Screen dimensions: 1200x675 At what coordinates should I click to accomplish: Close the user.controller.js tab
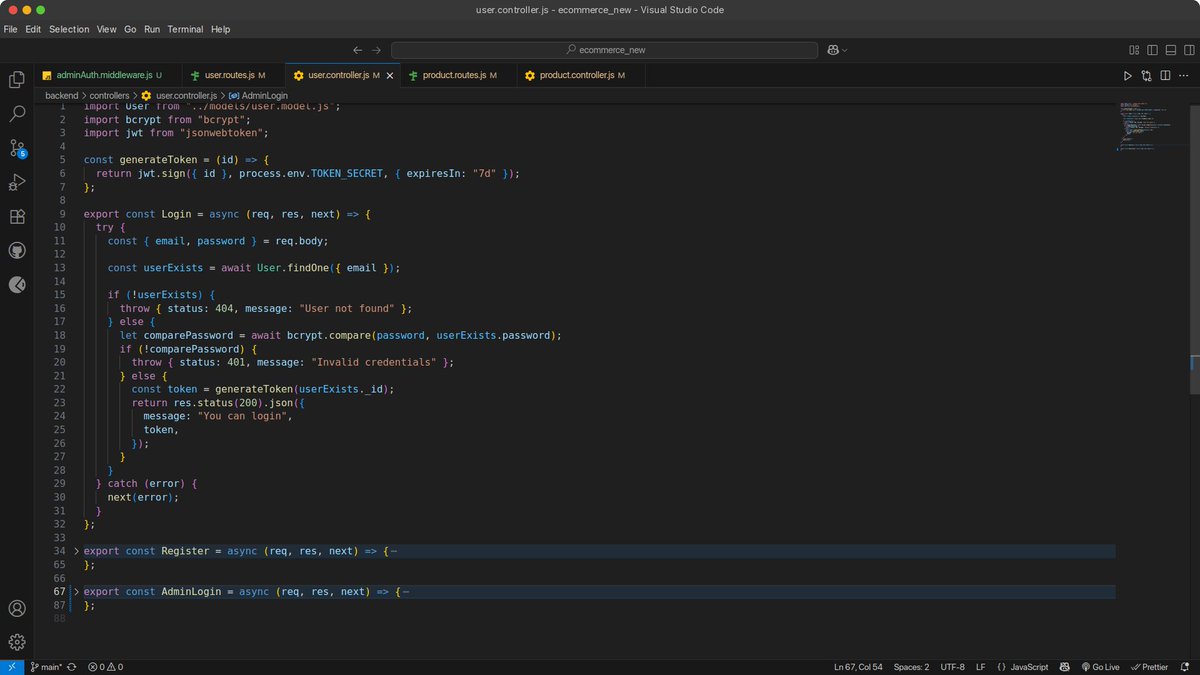389,75
